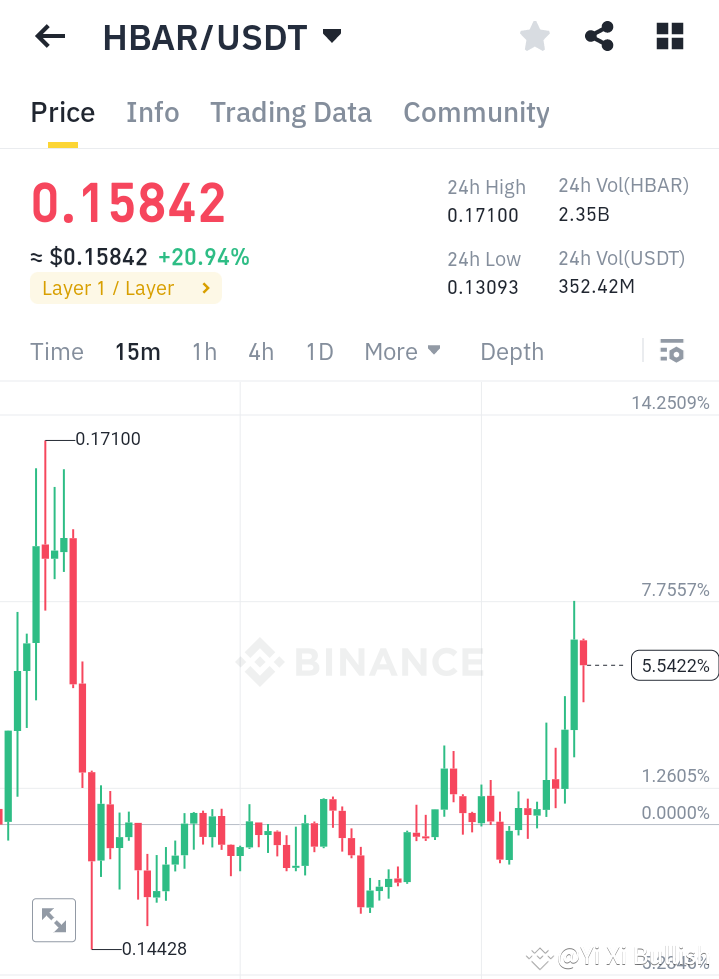Star the HBAR/USDT pair as favorite
The height and width of the screenshot is (979, 719).
[534, 36]
